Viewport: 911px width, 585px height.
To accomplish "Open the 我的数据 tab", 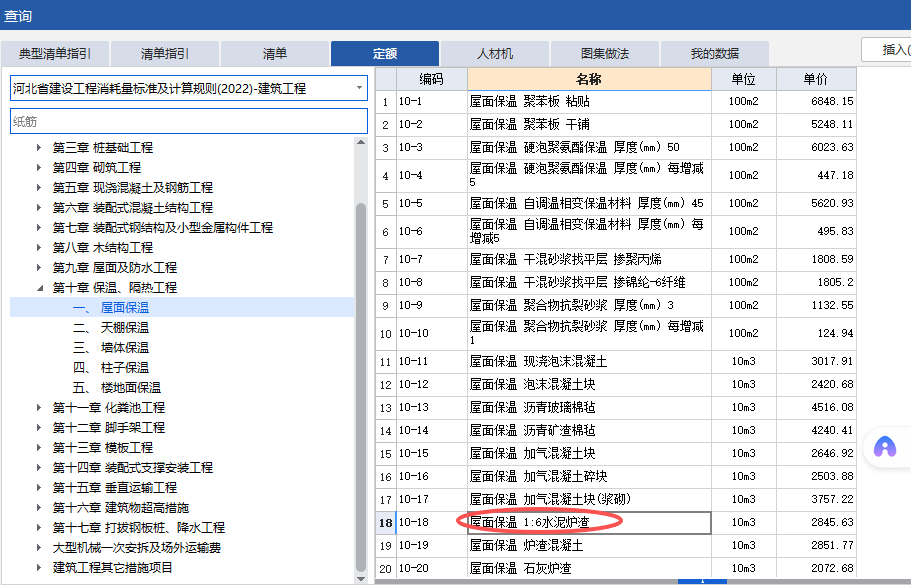I will coord(715,54).
